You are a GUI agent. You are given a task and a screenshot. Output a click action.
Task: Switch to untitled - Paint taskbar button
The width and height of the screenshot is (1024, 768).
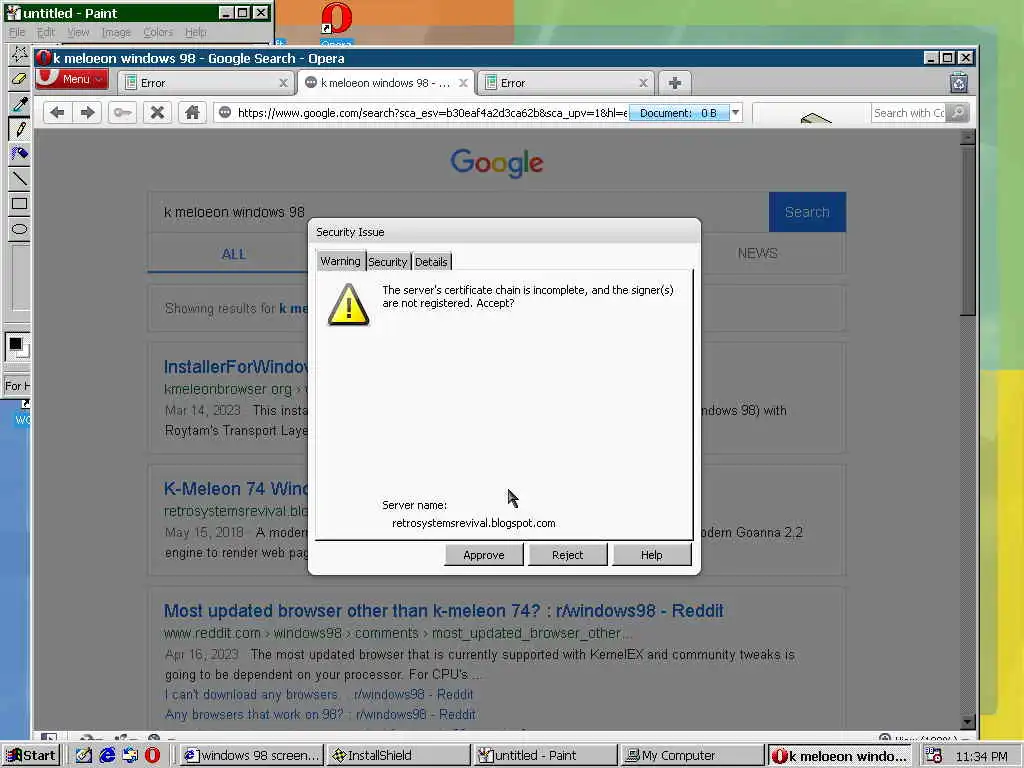(545, 756)
